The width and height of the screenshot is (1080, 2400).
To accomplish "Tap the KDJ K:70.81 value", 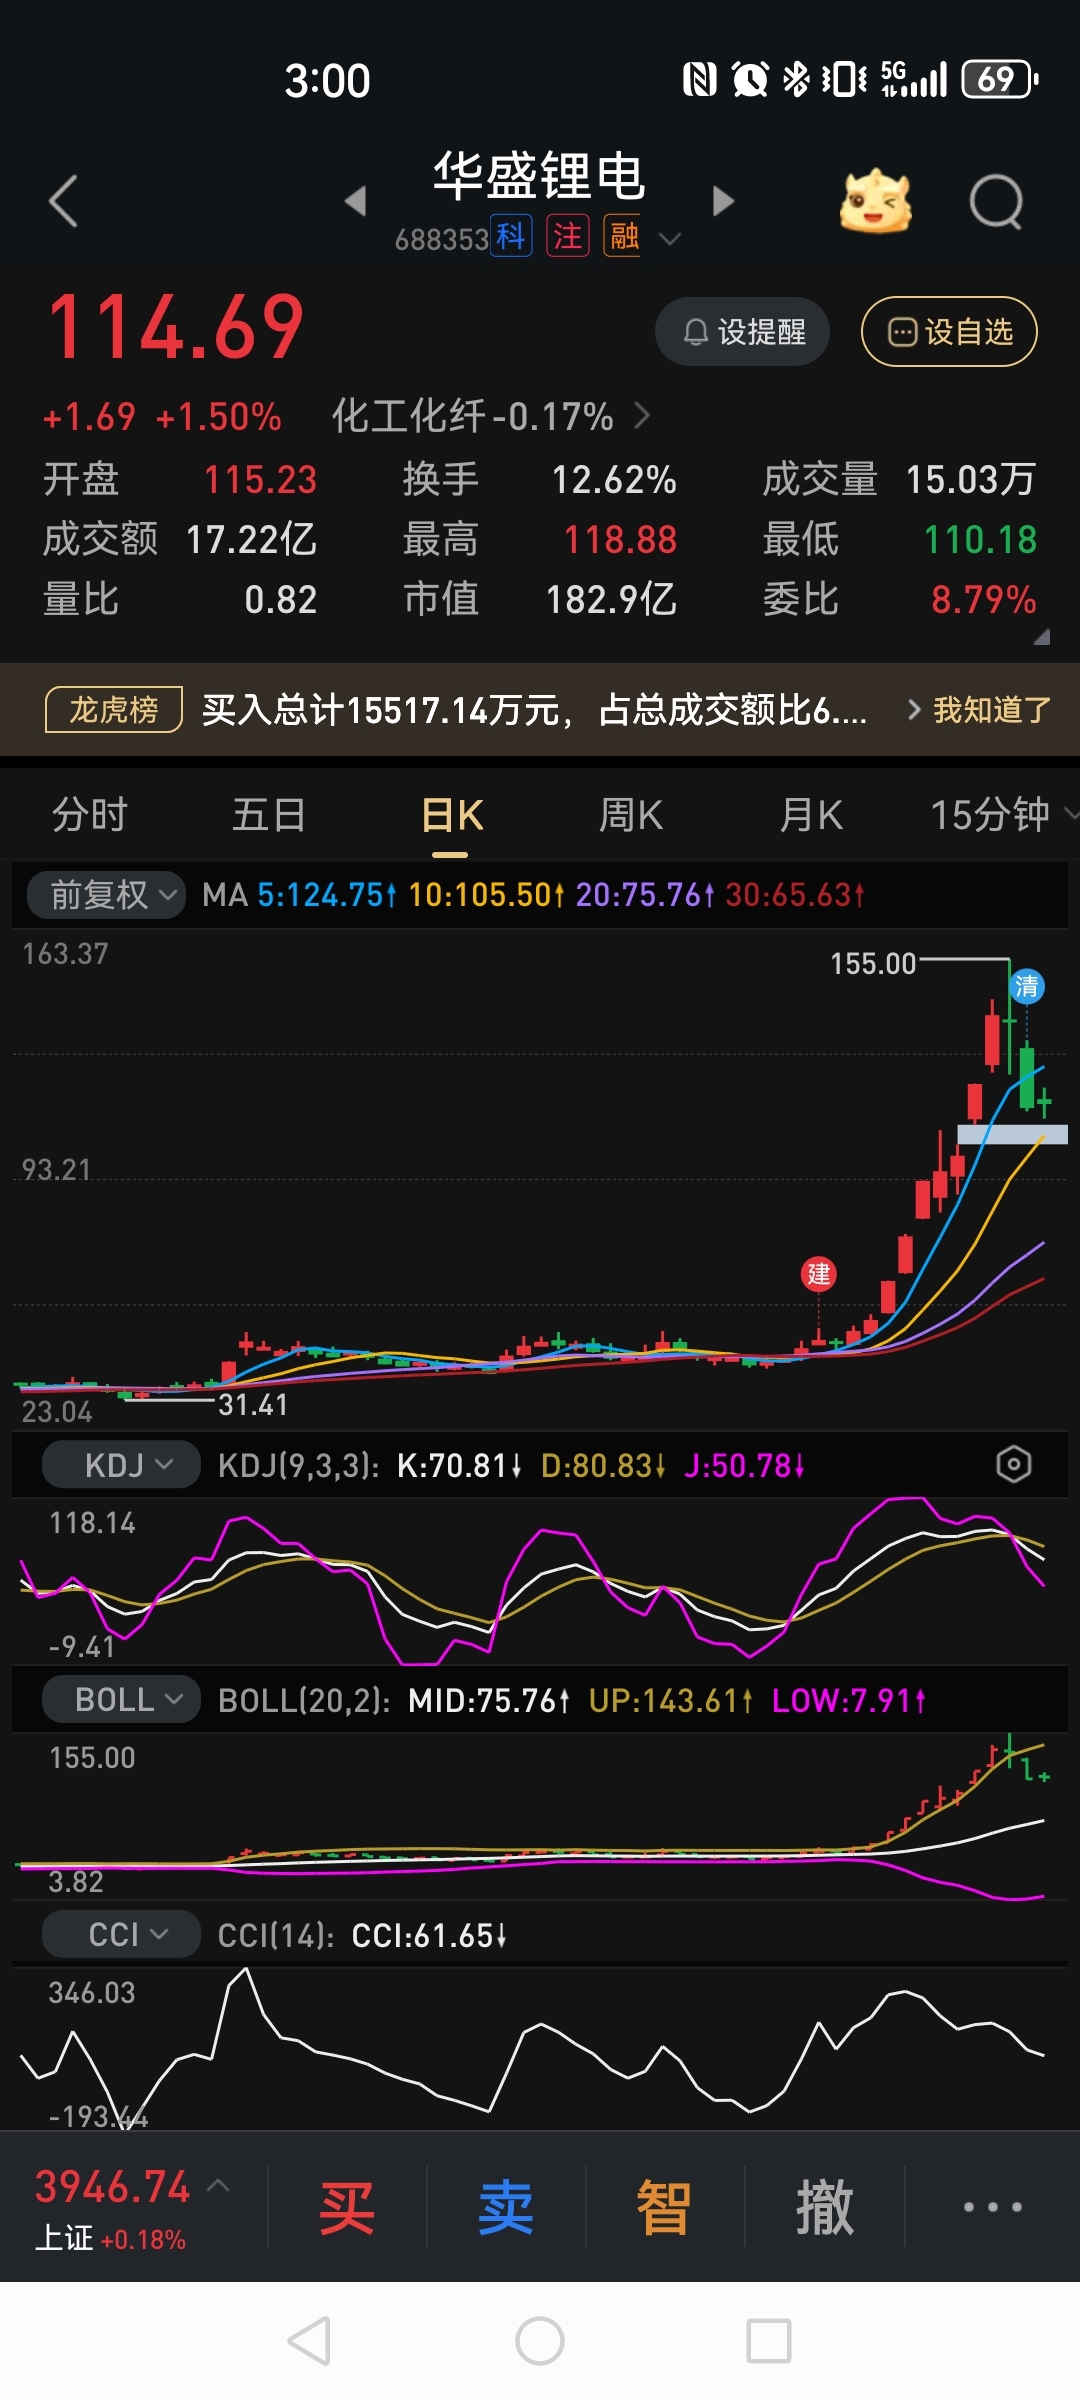I will point(459,1466).
